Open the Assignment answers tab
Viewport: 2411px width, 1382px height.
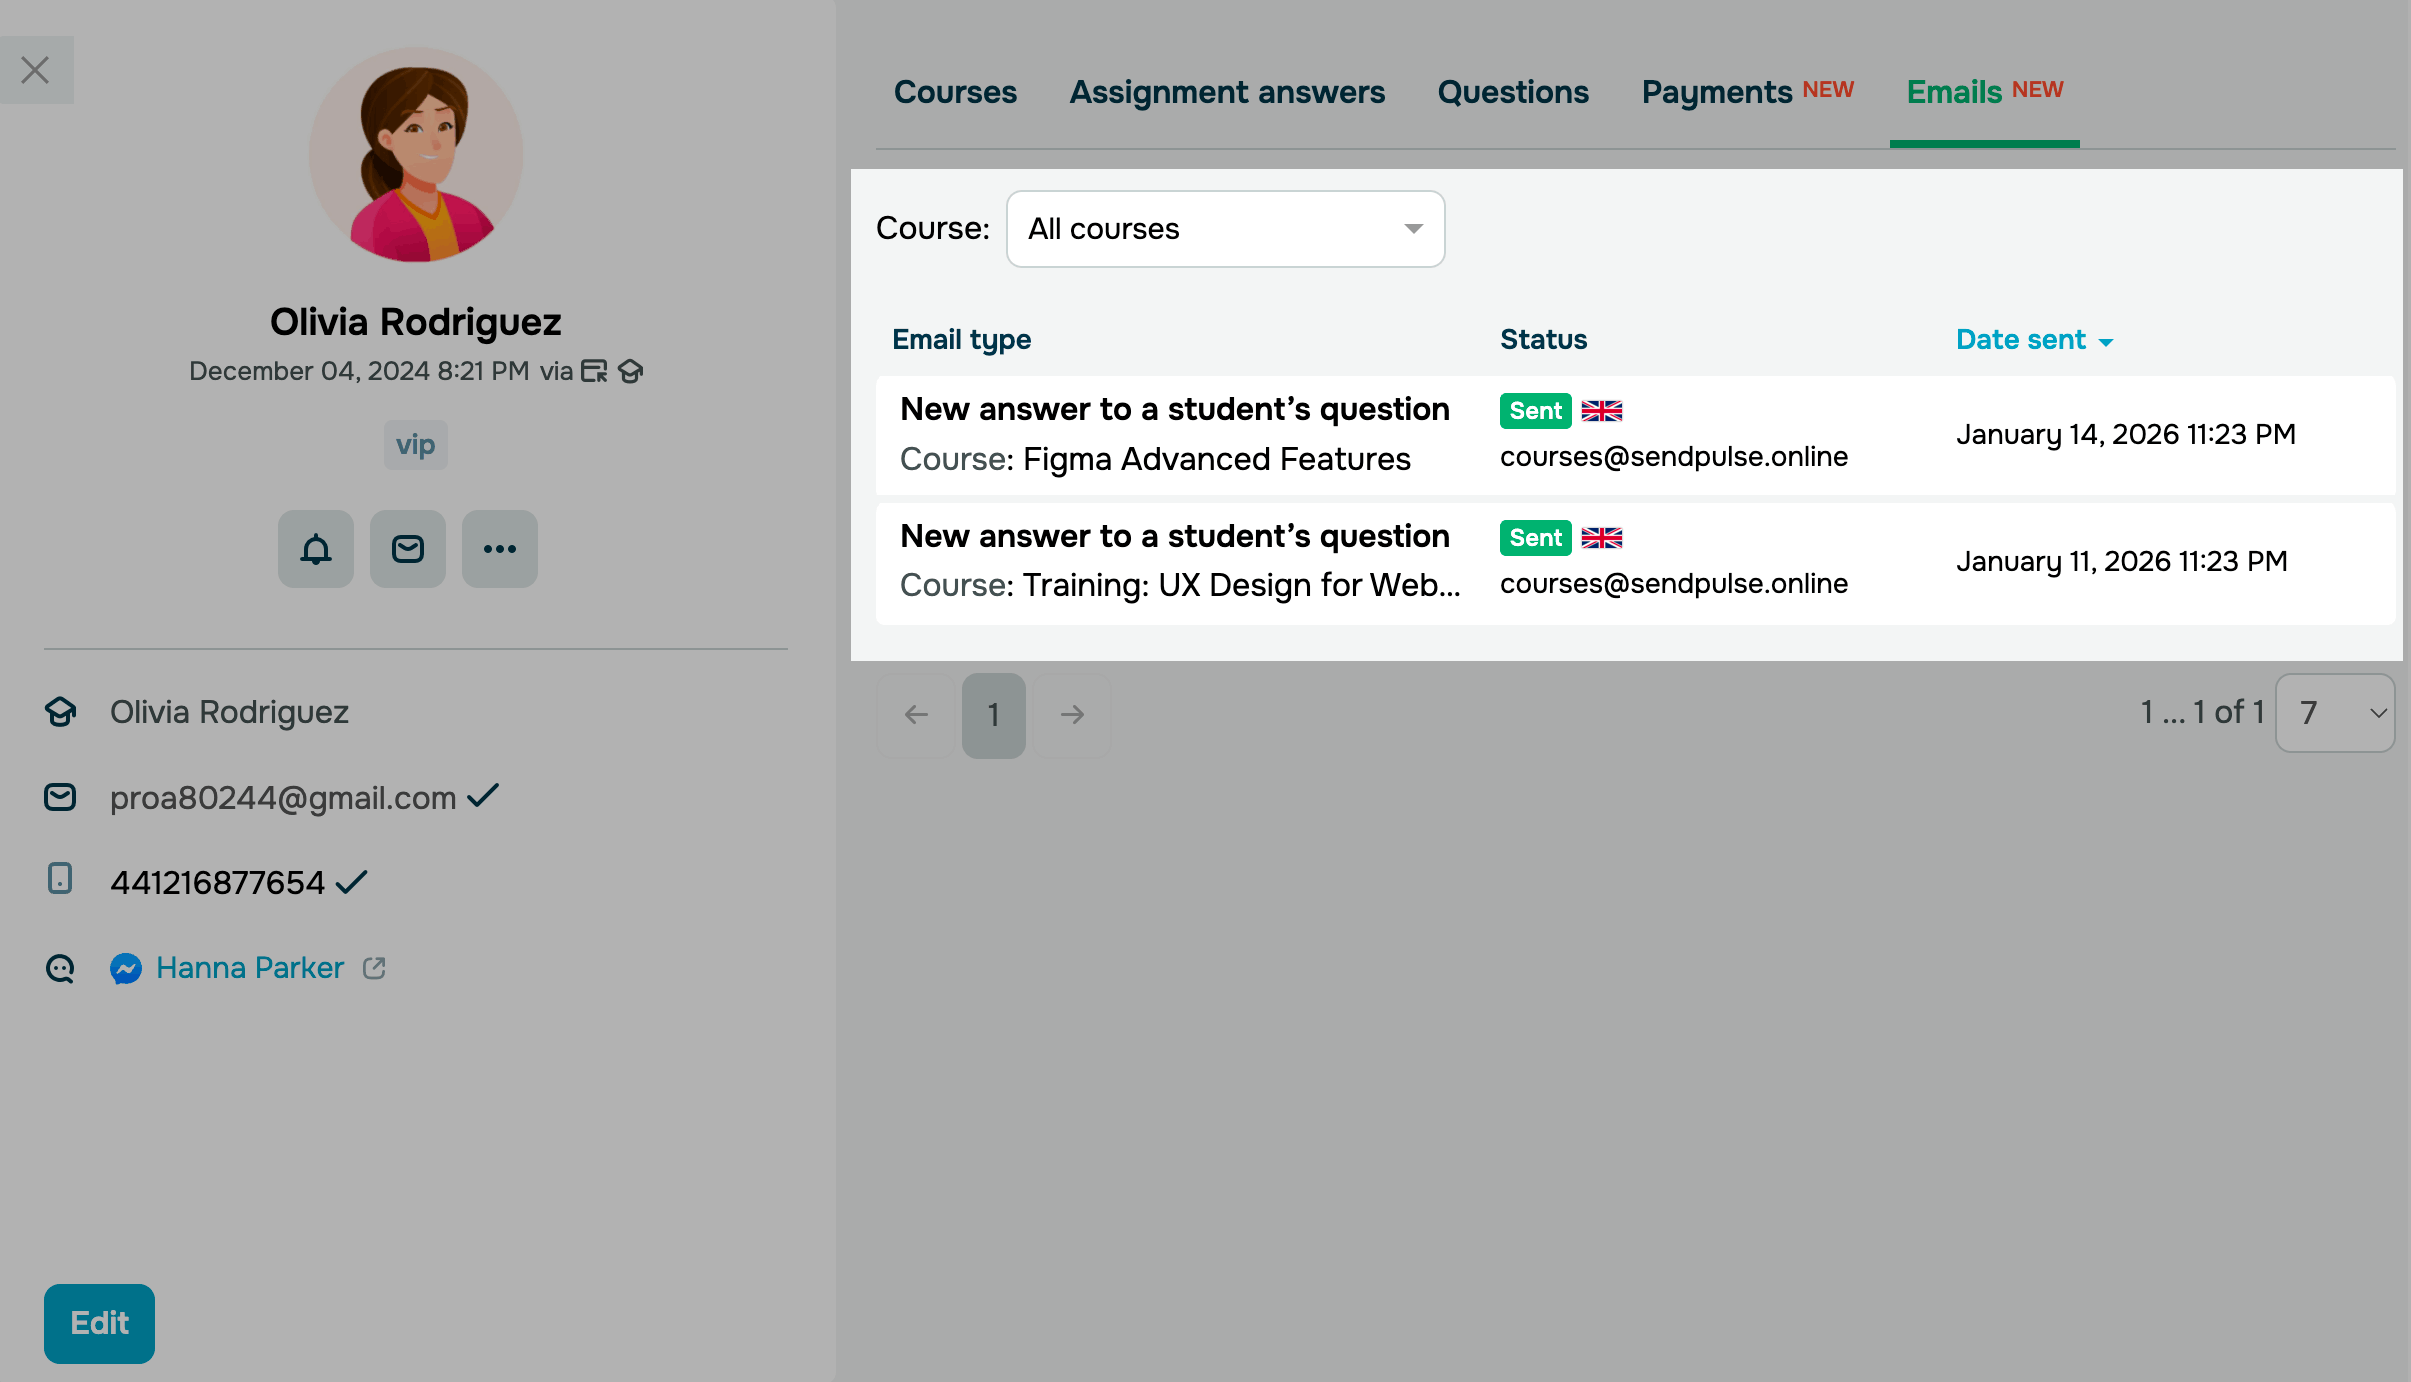tap(1227, 92)
